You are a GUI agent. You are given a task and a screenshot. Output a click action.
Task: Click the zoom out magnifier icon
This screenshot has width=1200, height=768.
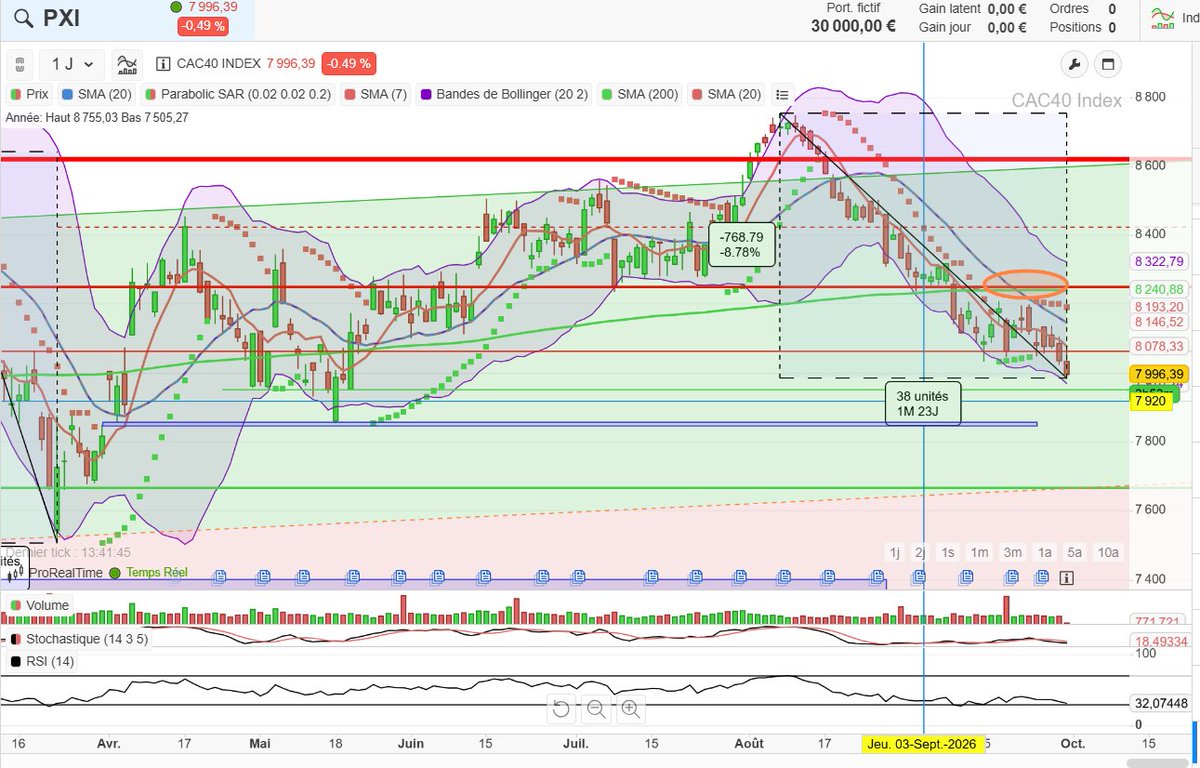(x=596, y=709)
